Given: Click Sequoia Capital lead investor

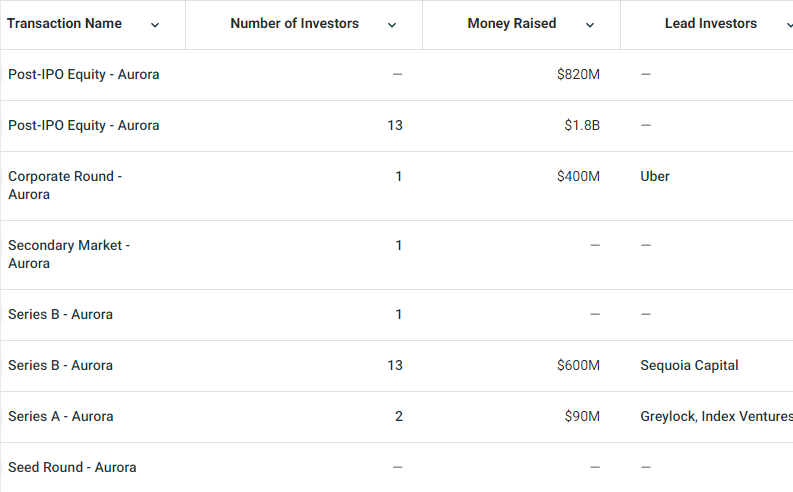Looking at the screenshot, I should (x=689, y=366).
